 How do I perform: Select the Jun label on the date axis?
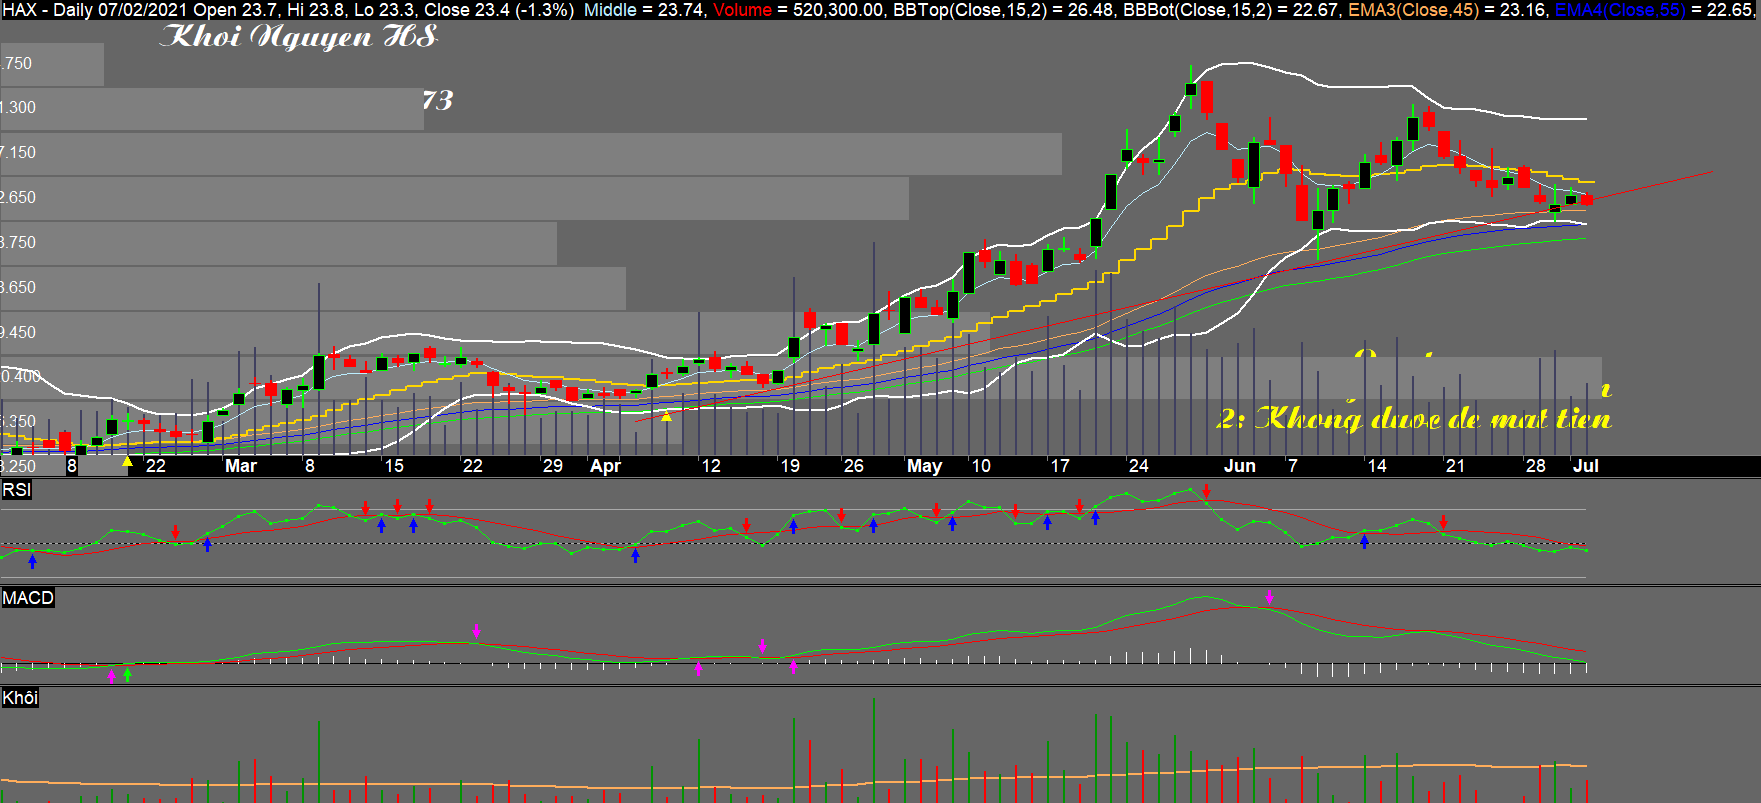coord(1240,466)
